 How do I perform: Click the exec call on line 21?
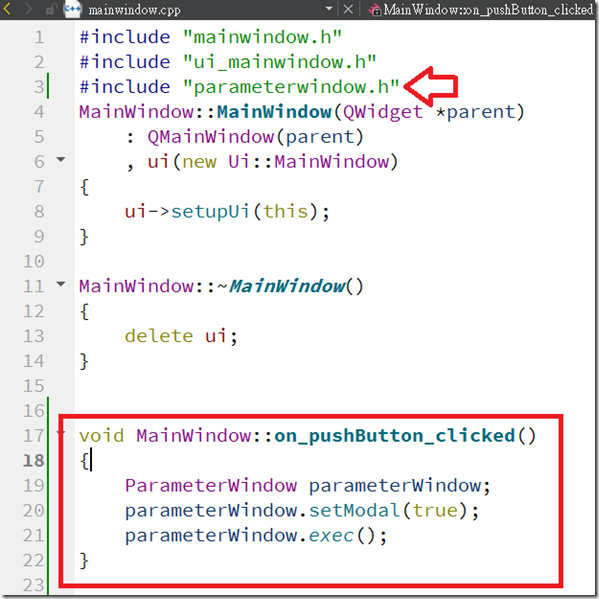pyautogui.click(x=331, y=536)
